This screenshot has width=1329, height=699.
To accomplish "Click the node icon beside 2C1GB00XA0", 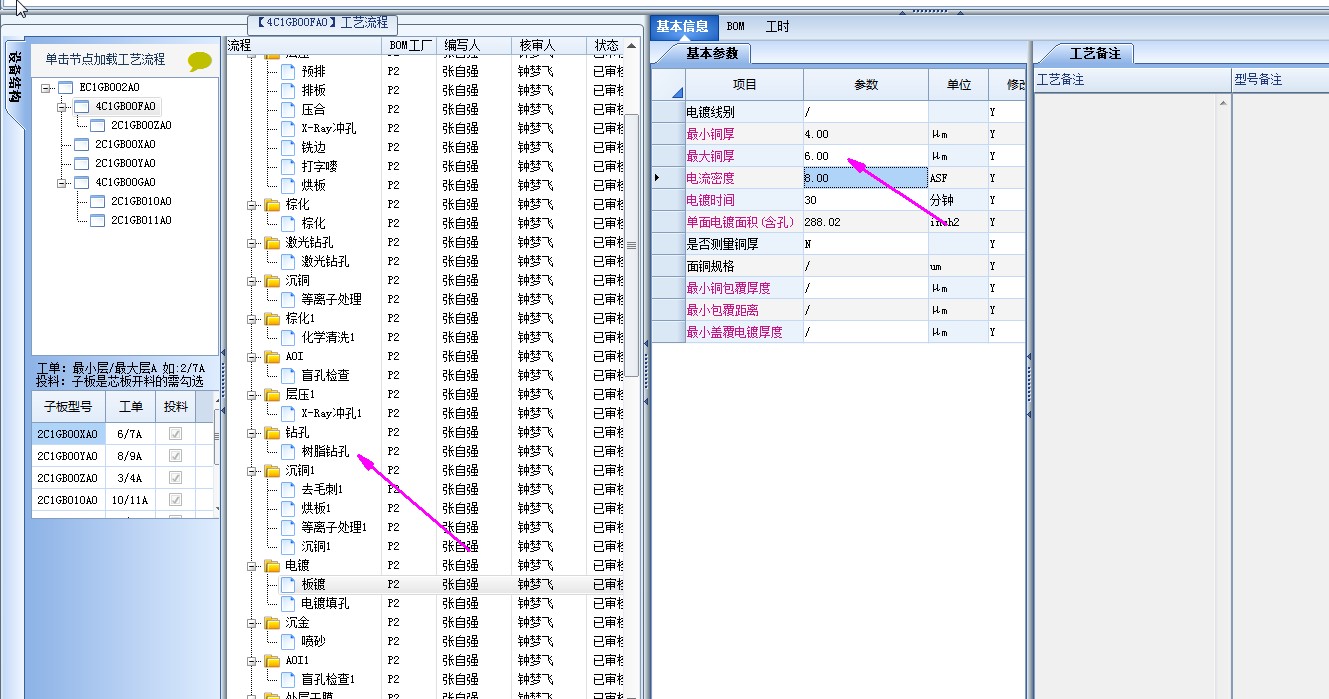I will (x=82, y=144).
